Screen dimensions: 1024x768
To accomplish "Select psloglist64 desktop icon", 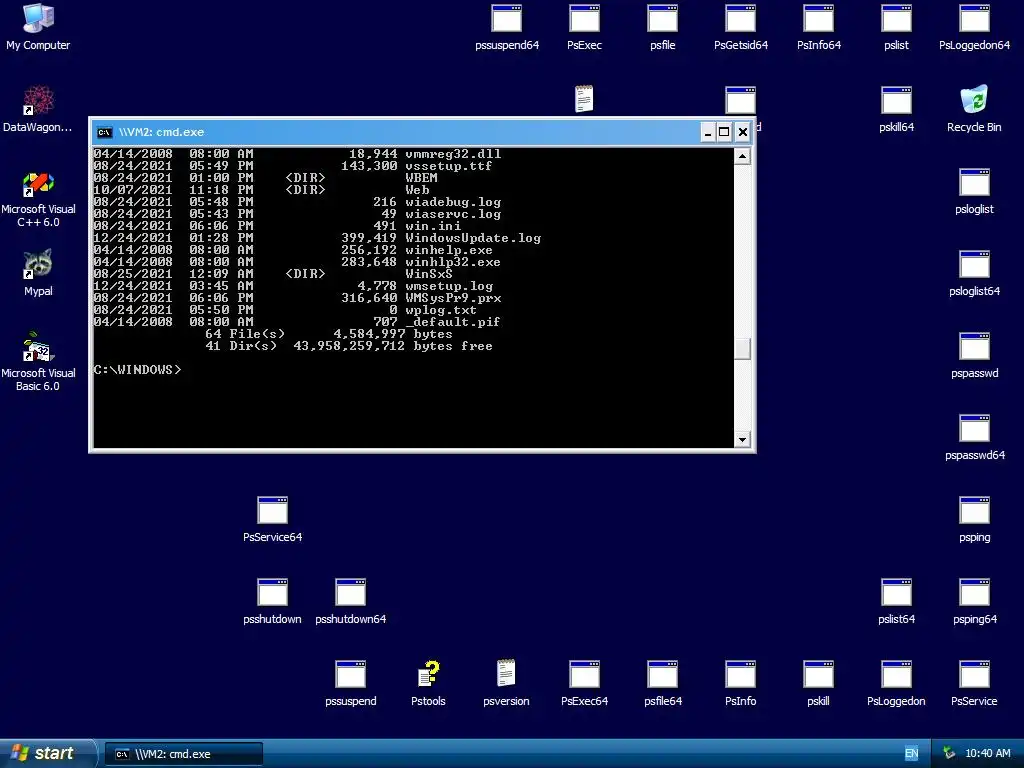I will (x=974, y=273).
